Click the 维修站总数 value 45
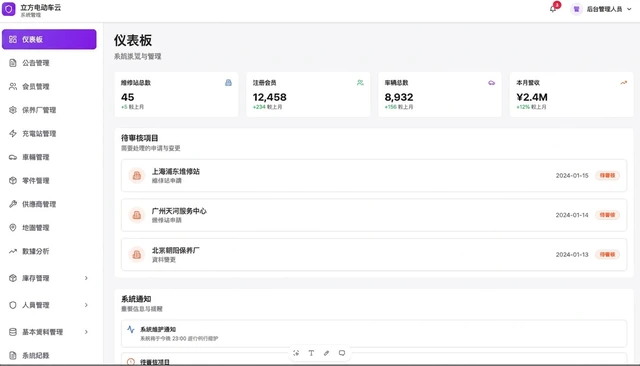The height and width of the screenshot is (366, 640). 127,97
